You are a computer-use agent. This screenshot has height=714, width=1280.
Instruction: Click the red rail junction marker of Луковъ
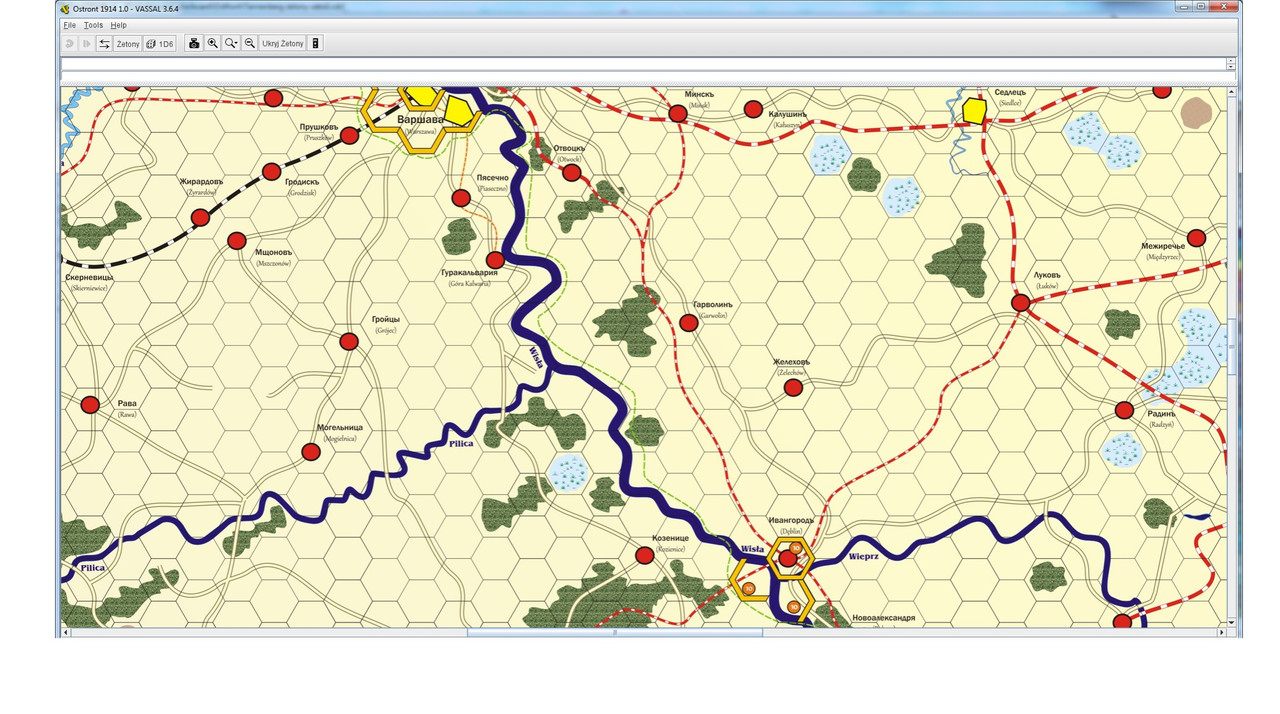pyautogui.click(x=1020, y=302)
